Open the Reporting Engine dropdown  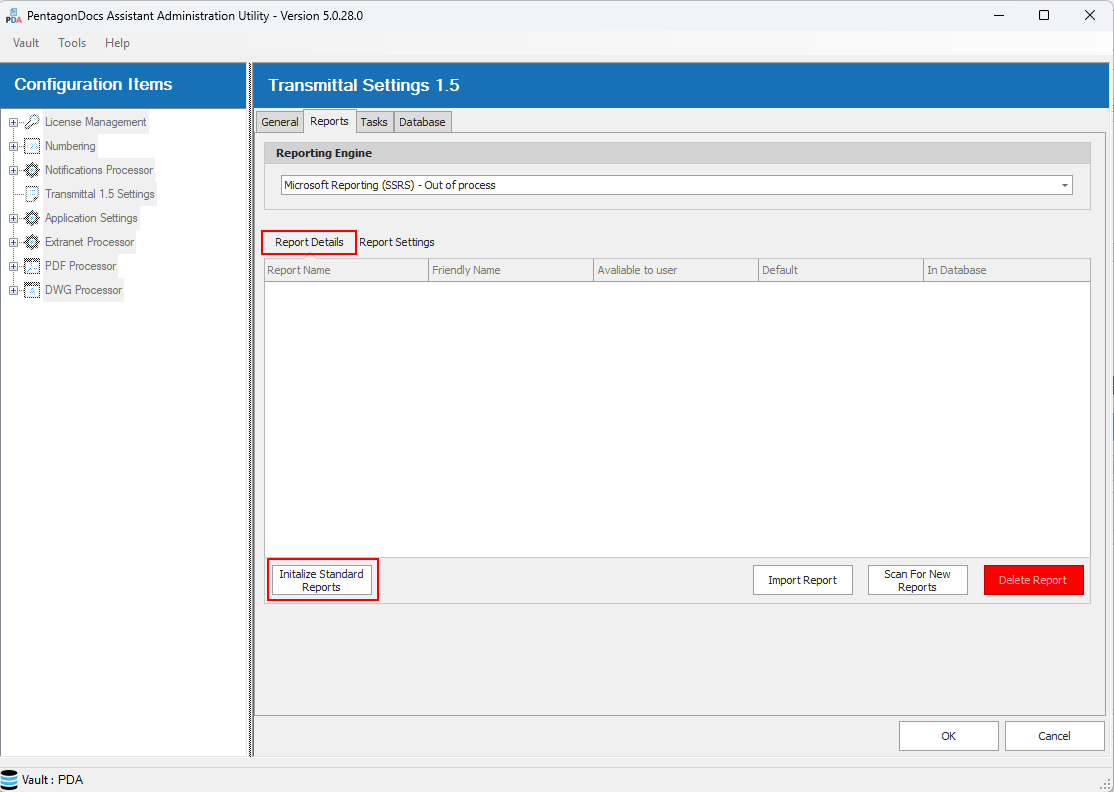1064,185
